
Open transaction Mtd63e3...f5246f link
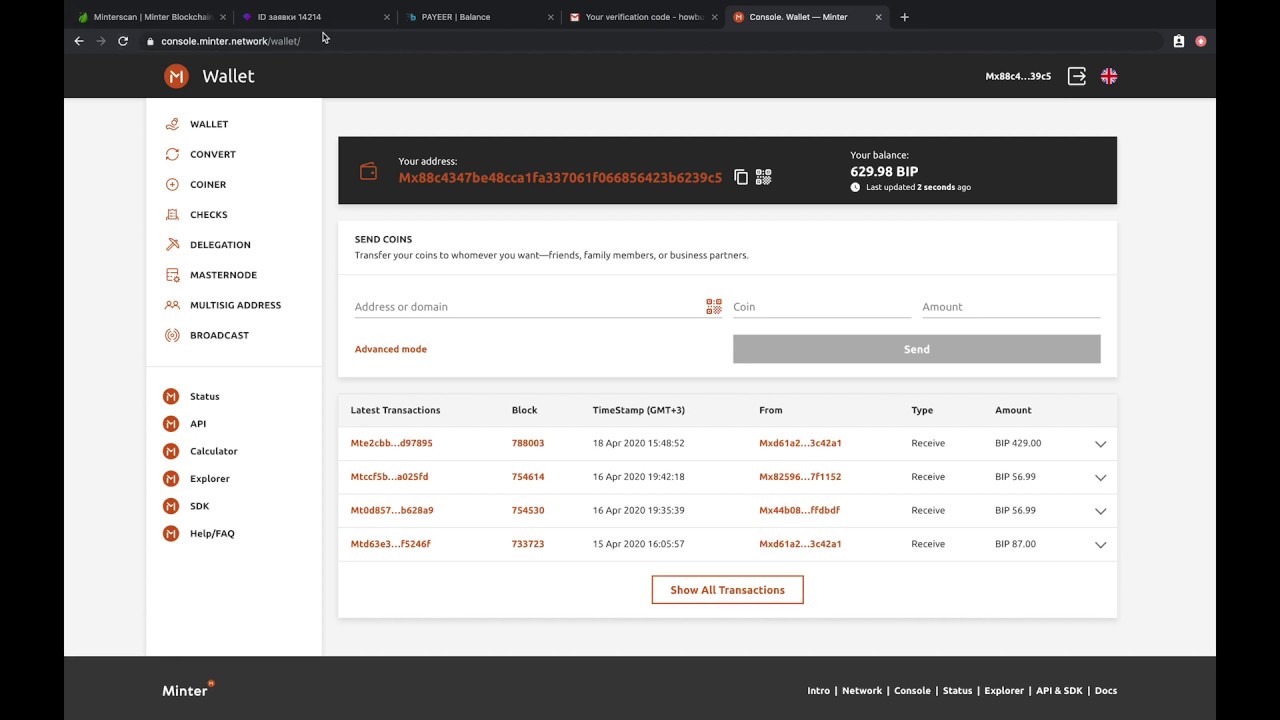click(391, 544)
